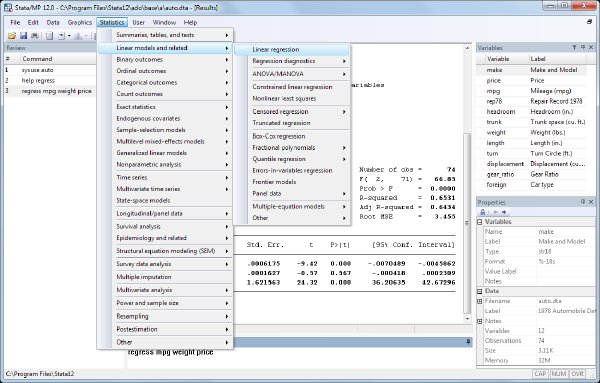Image resolution: width=600 pixels, height=383 pixels.
Task: Click the Print results toolbar icon
Action: coord(35,36)
